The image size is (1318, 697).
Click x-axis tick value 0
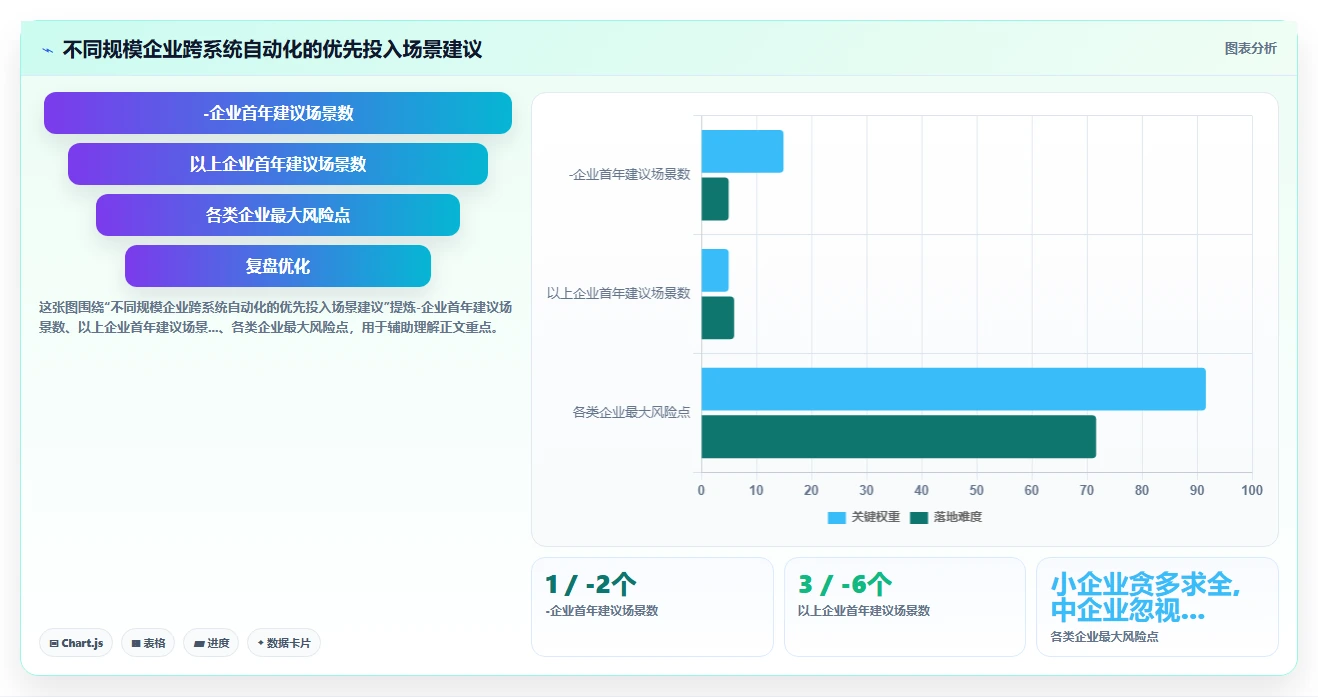[701, 490]
